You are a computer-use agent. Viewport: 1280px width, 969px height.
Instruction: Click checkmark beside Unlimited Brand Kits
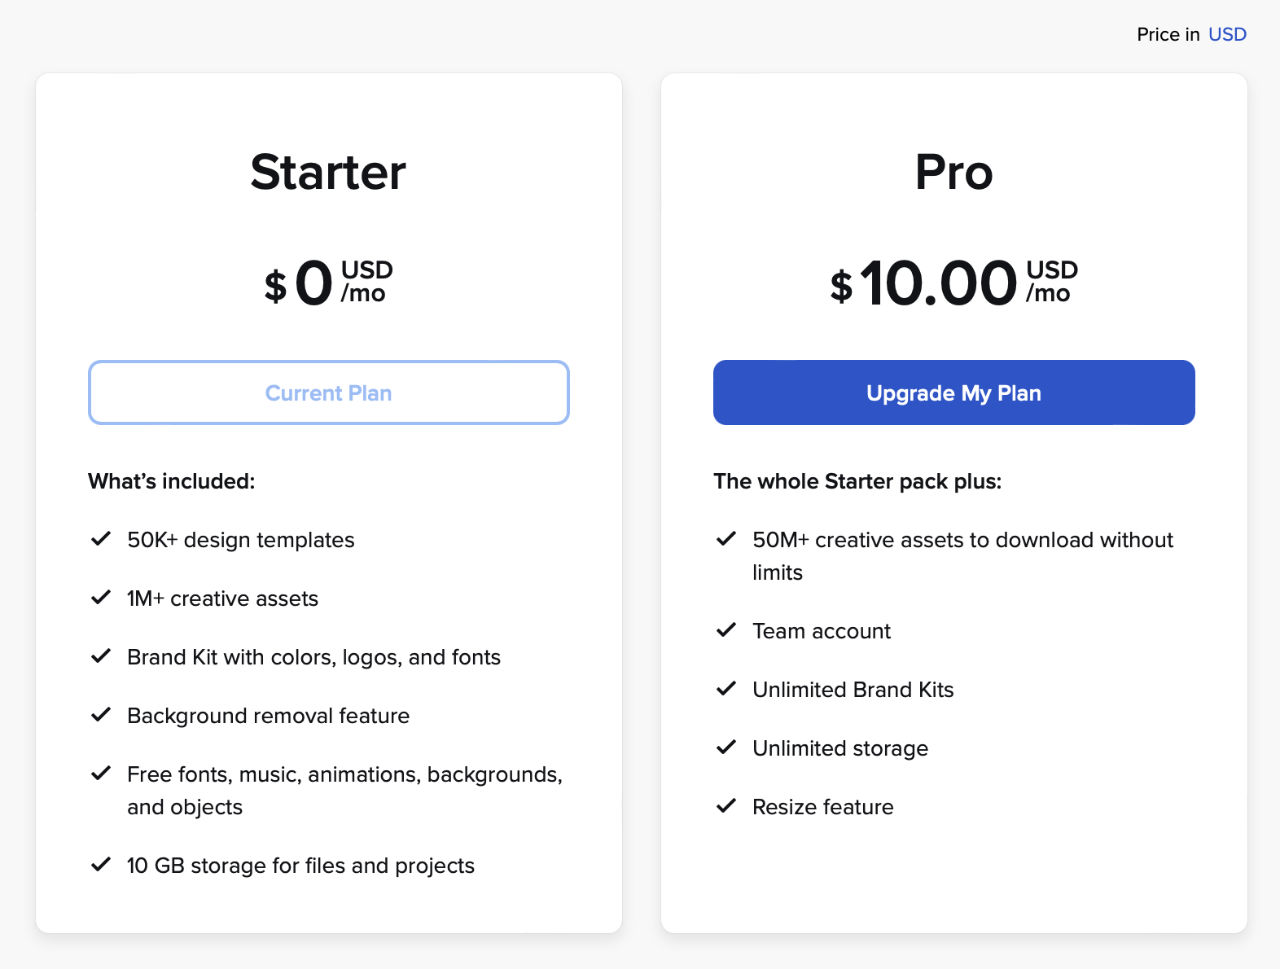(726, 689)
